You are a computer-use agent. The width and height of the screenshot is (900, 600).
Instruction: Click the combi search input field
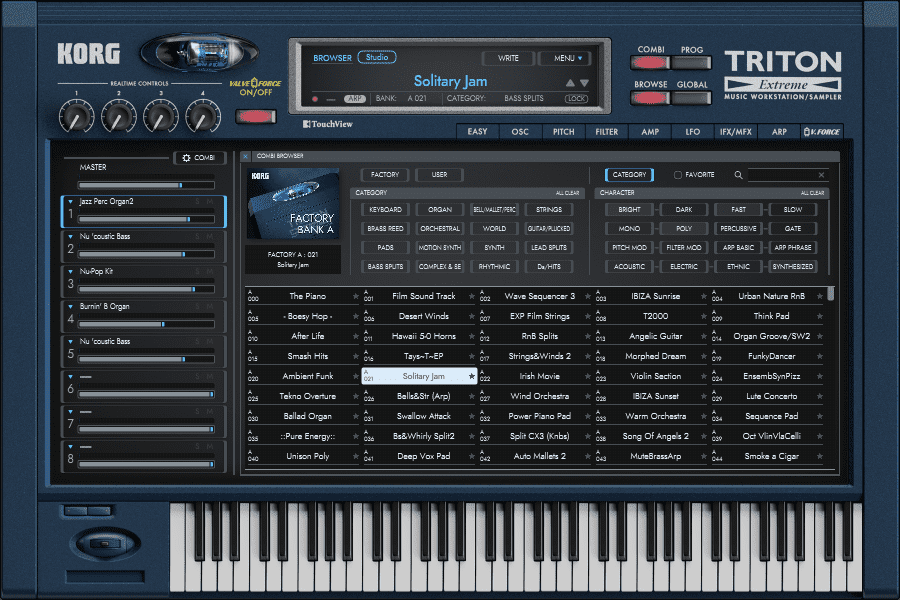point(782,175)
